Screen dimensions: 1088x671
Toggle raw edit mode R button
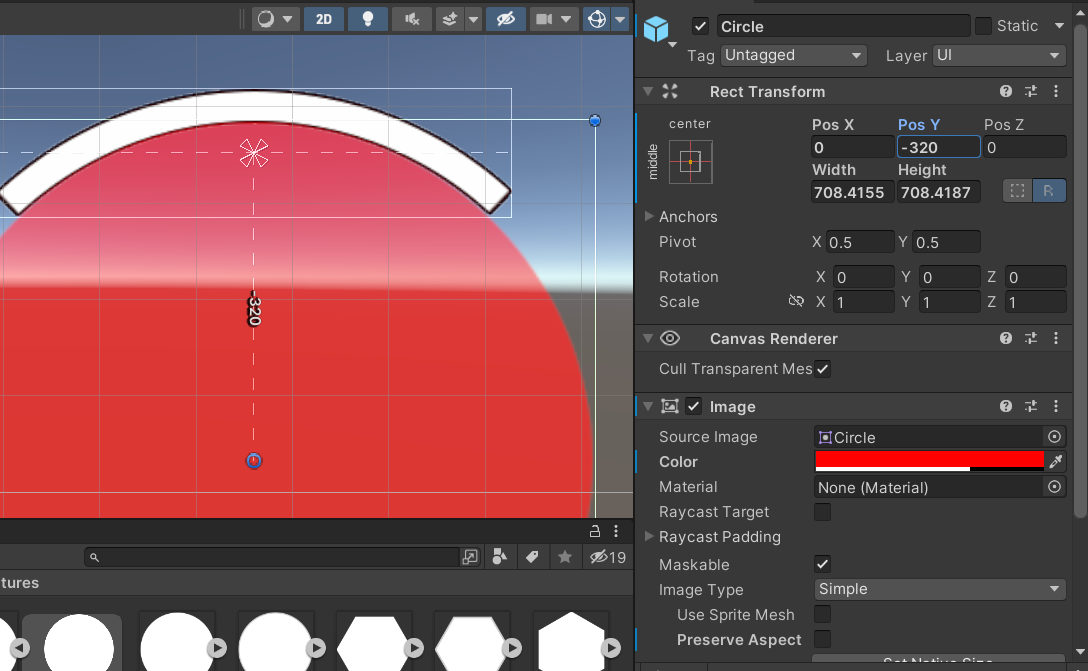(1048, 191)
